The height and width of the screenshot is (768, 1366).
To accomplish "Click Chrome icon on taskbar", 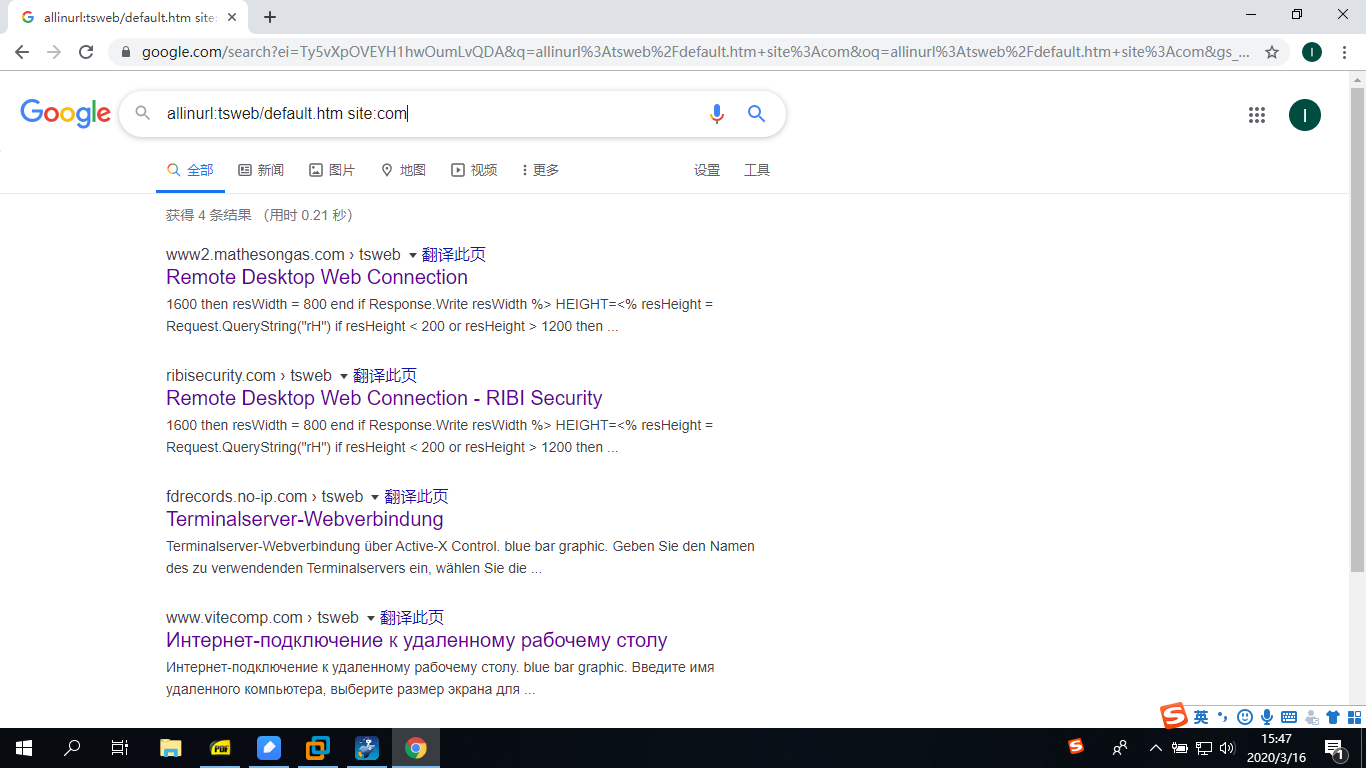I will pyautogui.click(x=416, y=747).
